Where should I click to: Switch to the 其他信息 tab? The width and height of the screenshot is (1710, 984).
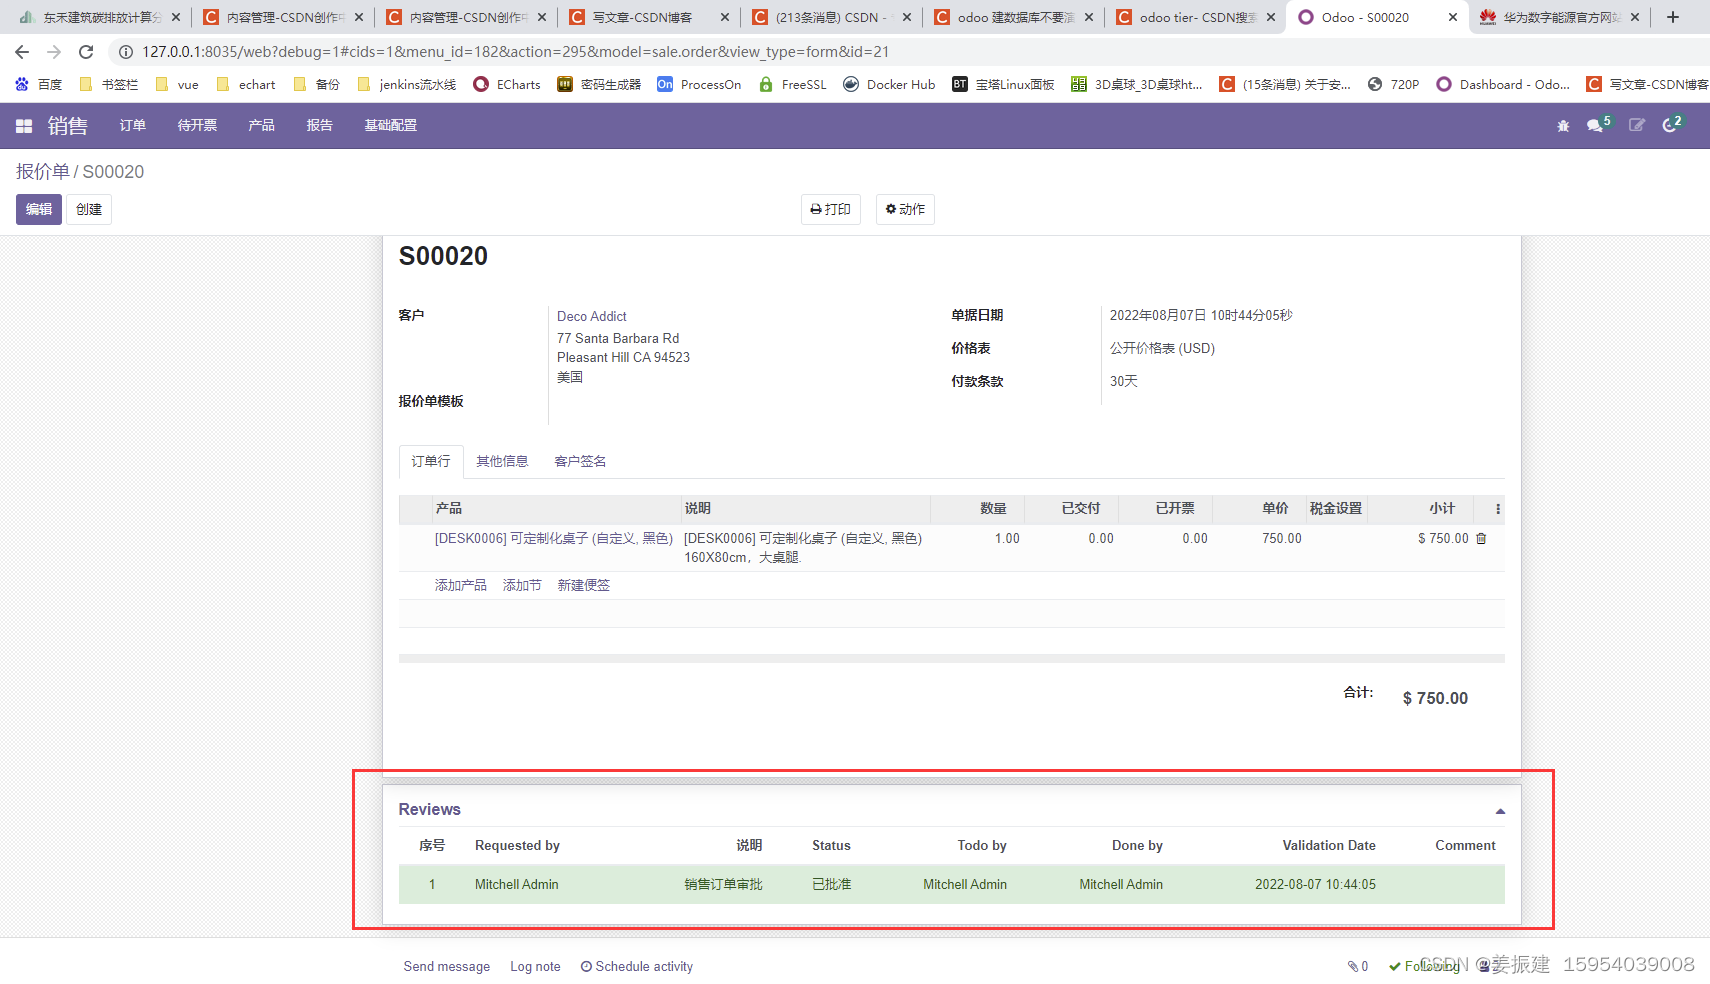(502, 461)
